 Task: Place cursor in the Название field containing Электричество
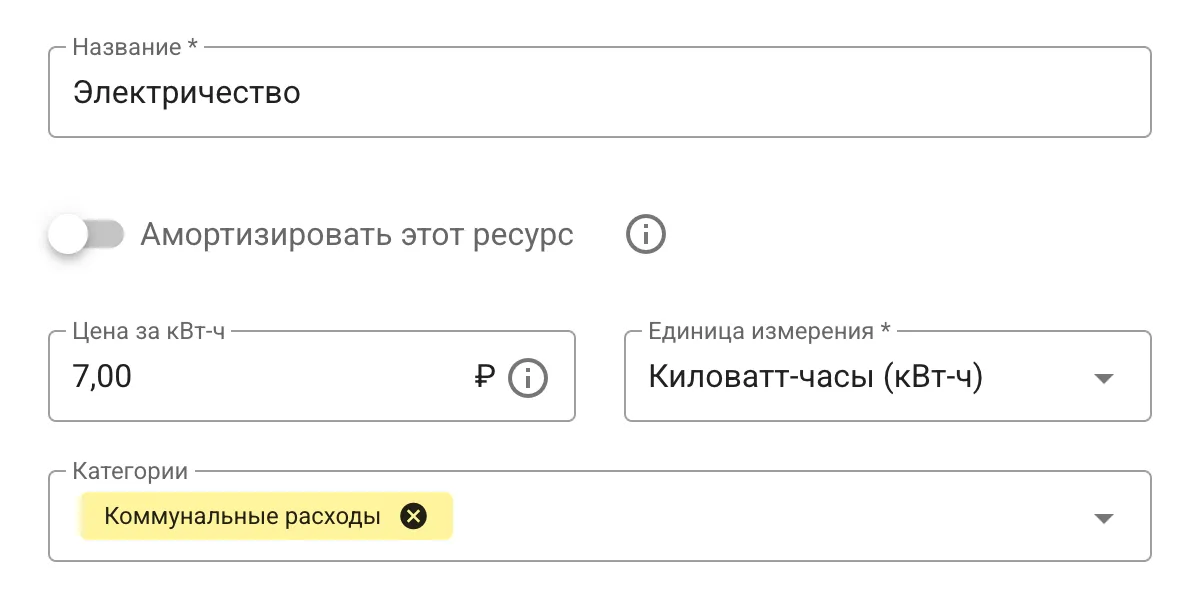pos(400,93)
